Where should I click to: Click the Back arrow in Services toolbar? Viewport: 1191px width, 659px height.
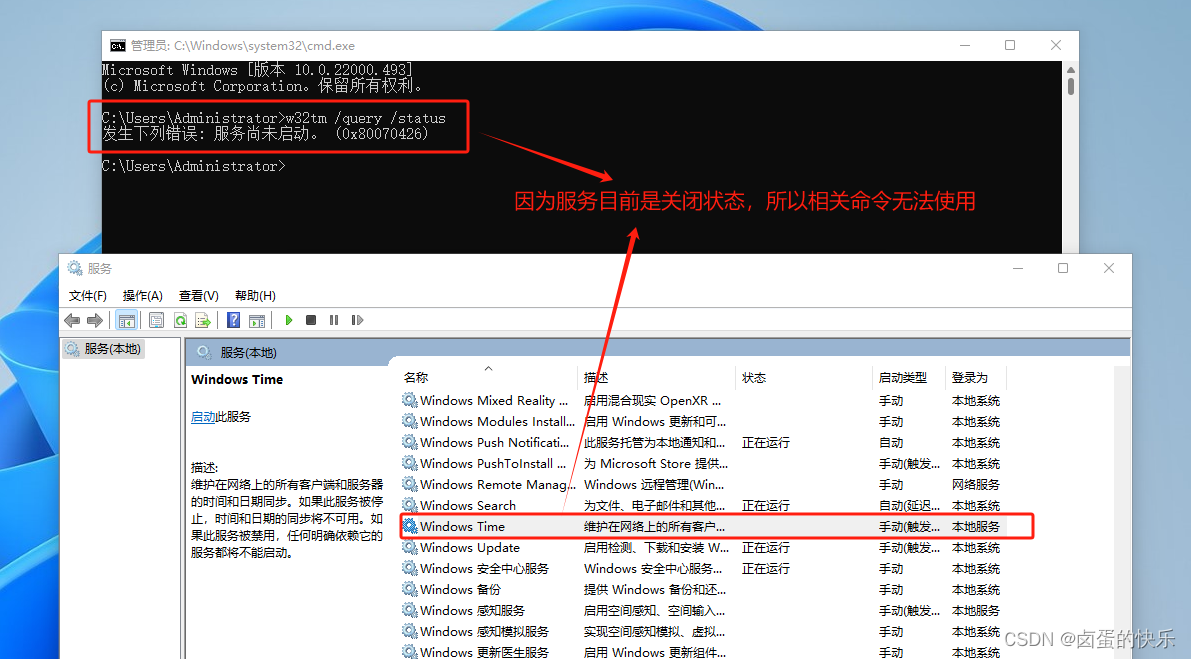click(x=72, y=320)
